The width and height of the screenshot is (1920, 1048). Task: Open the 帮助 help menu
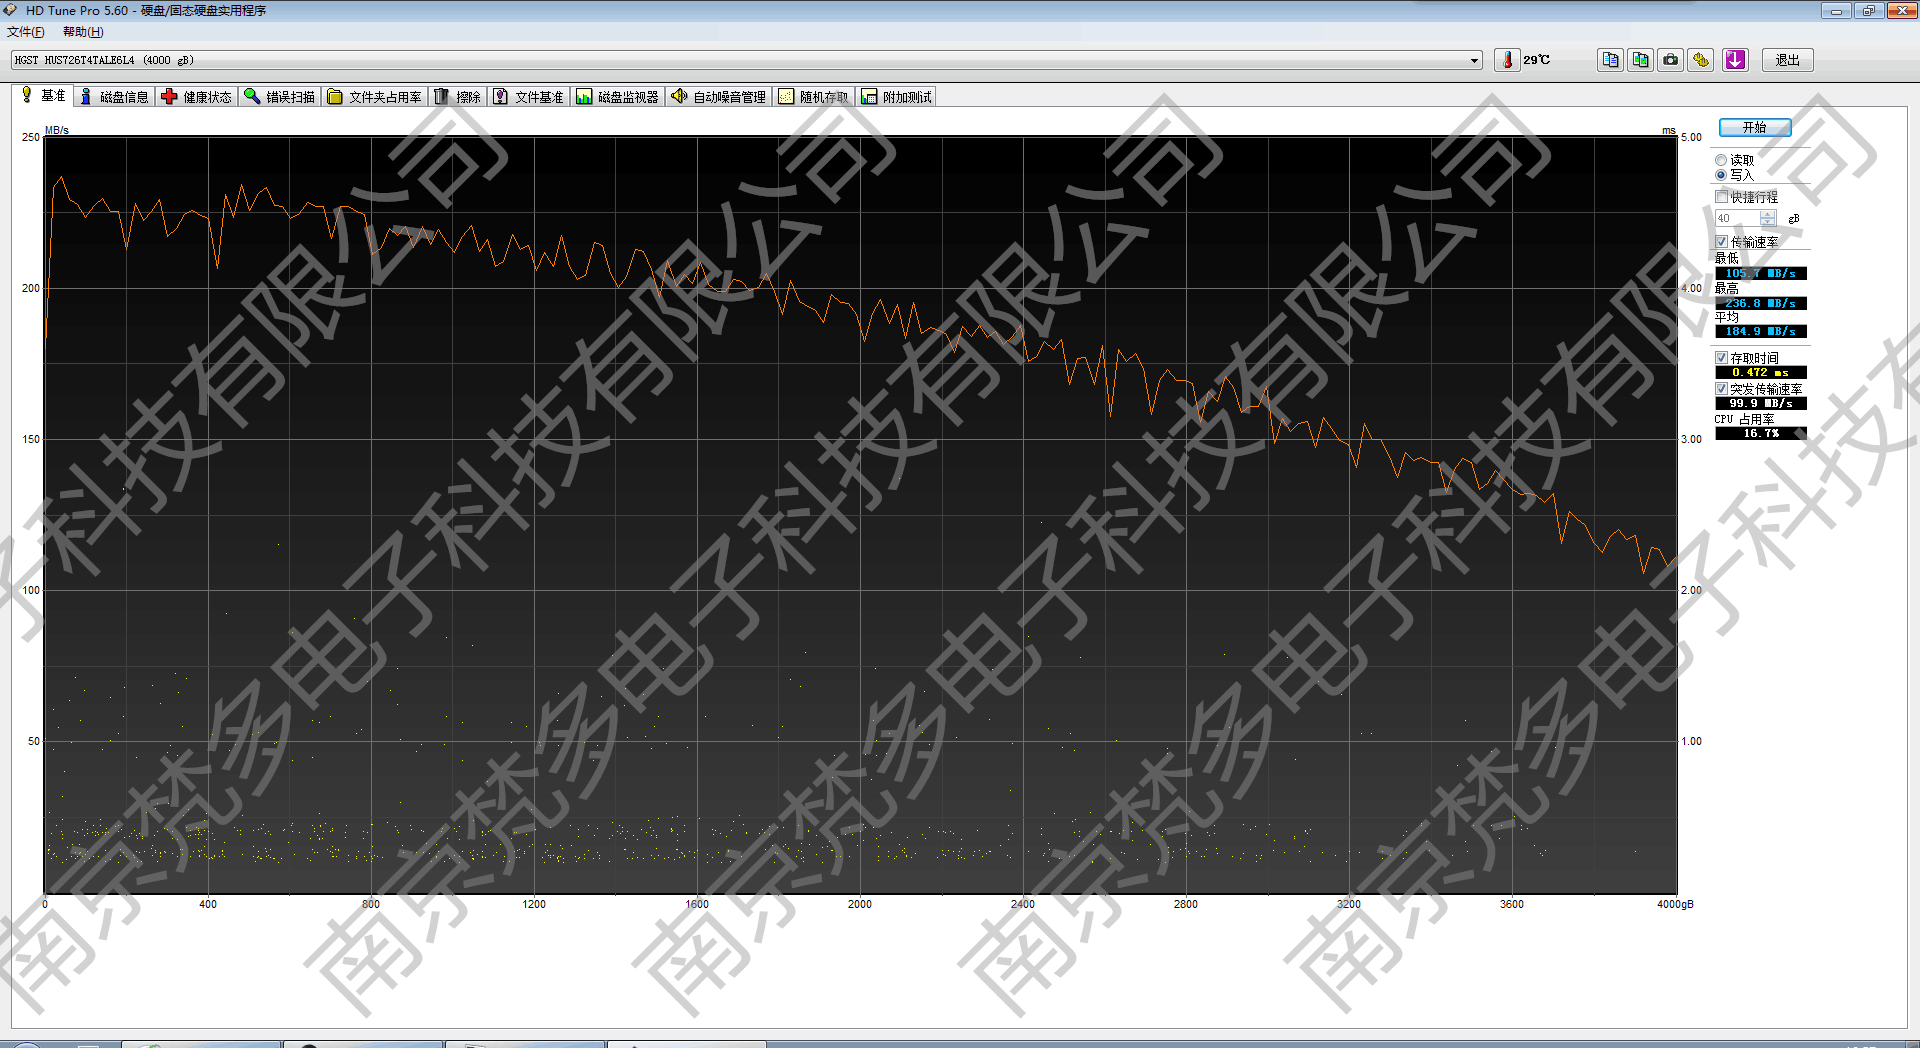point(83,32)
